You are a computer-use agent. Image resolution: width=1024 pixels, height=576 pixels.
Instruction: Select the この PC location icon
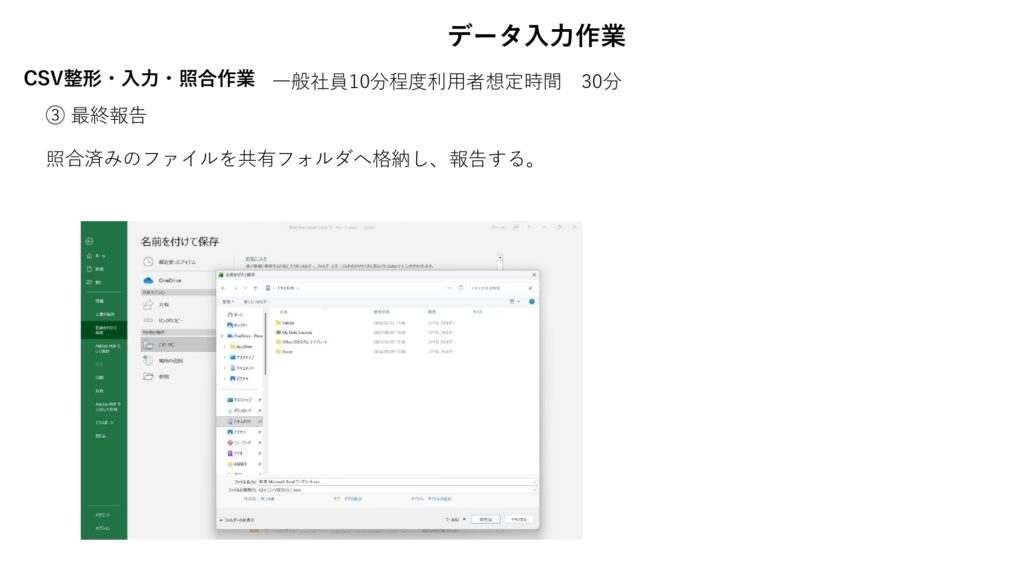coord(148,344)
